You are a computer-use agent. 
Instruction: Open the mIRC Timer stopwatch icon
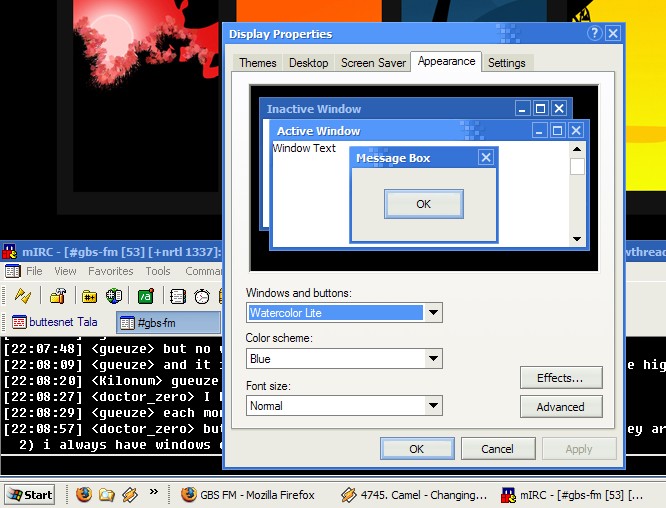(202, 296)
